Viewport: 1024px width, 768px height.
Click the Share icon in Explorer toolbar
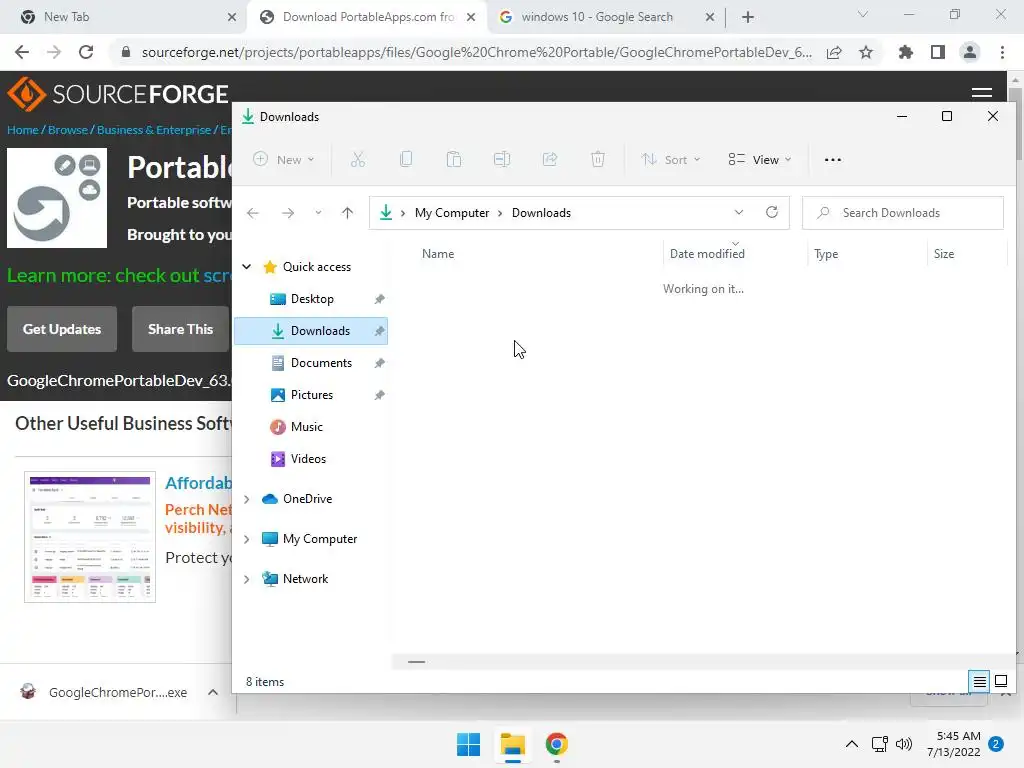pos(550,159)
